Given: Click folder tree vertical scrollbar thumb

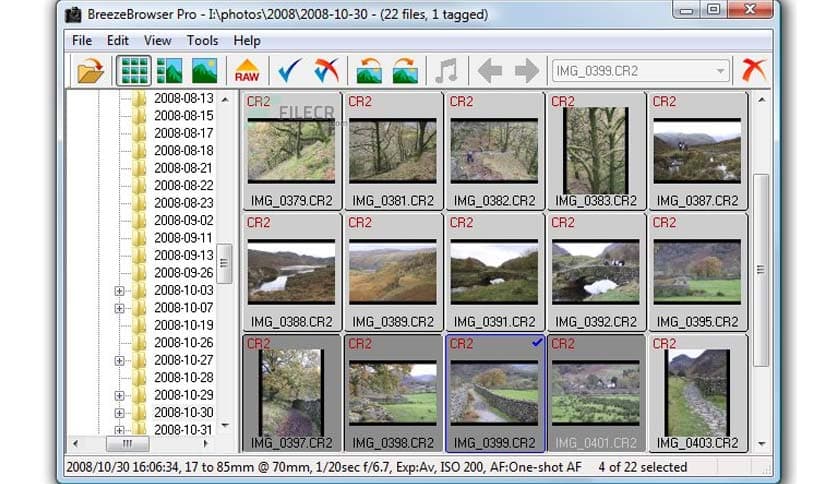Looking at the screenshot, I should pyautogui.click(x=224, y=263).
